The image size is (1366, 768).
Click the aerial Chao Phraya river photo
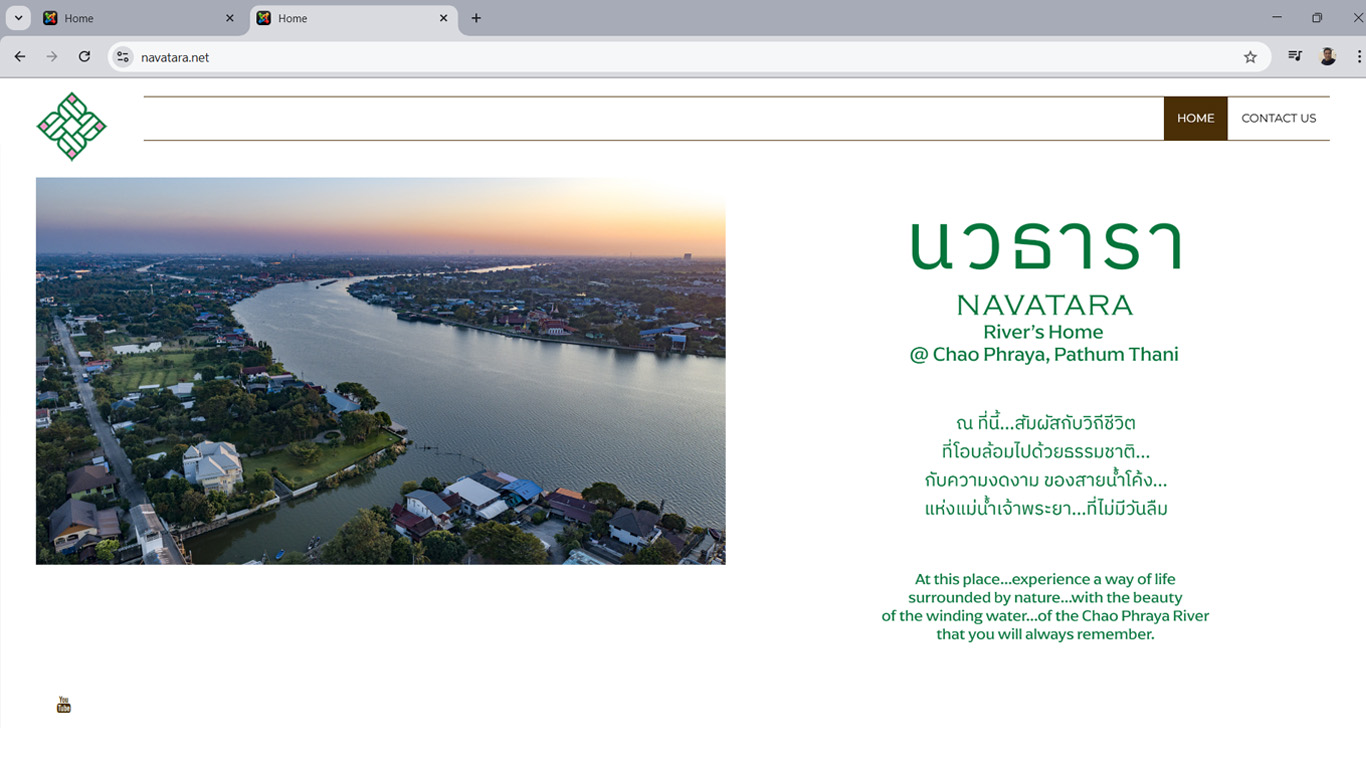click(380, 371)
